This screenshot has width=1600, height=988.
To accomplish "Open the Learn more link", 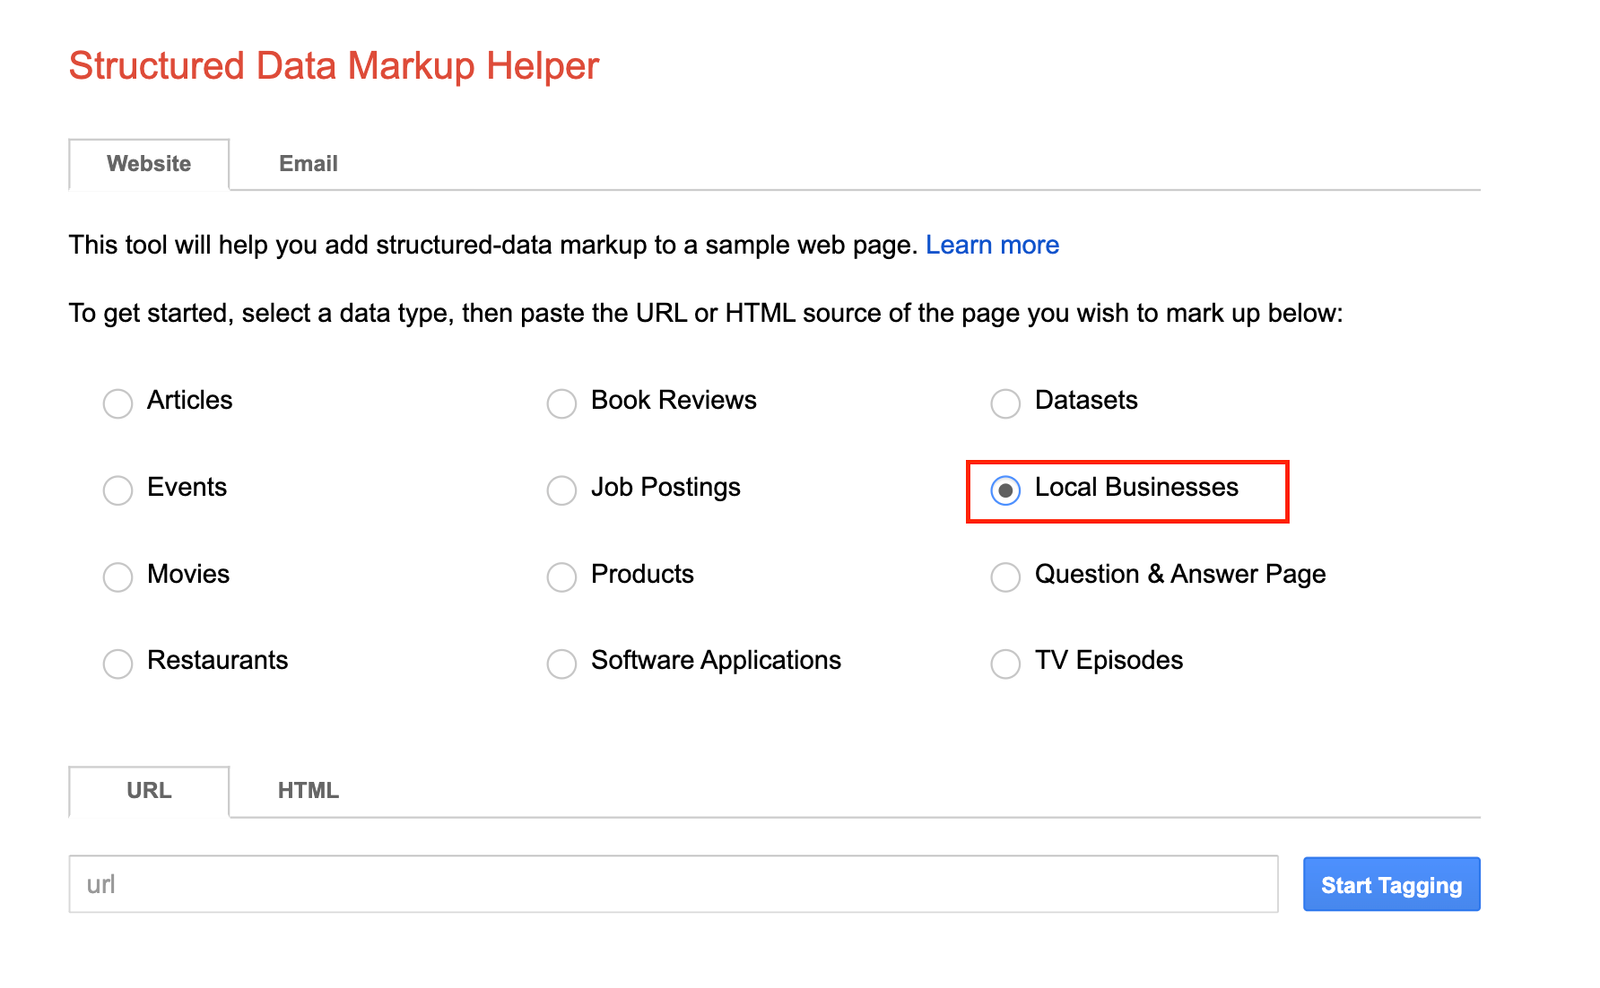I will (992, 245).
